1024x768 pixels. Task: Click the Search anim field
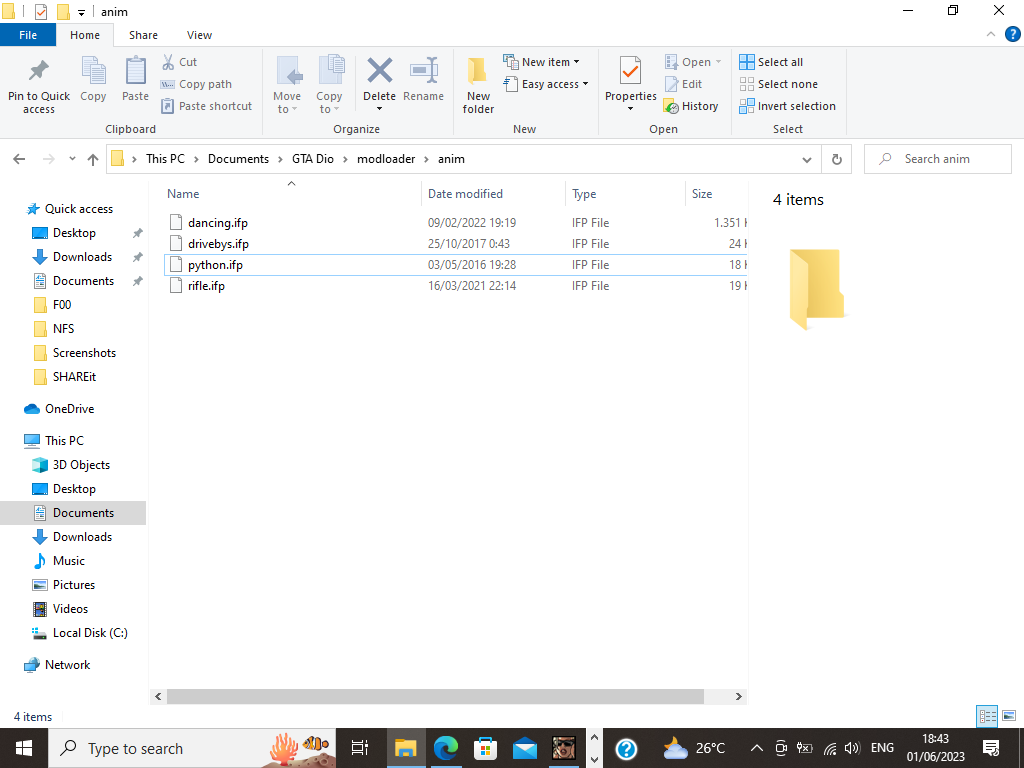pyautogui.click(x=937, y=159)
